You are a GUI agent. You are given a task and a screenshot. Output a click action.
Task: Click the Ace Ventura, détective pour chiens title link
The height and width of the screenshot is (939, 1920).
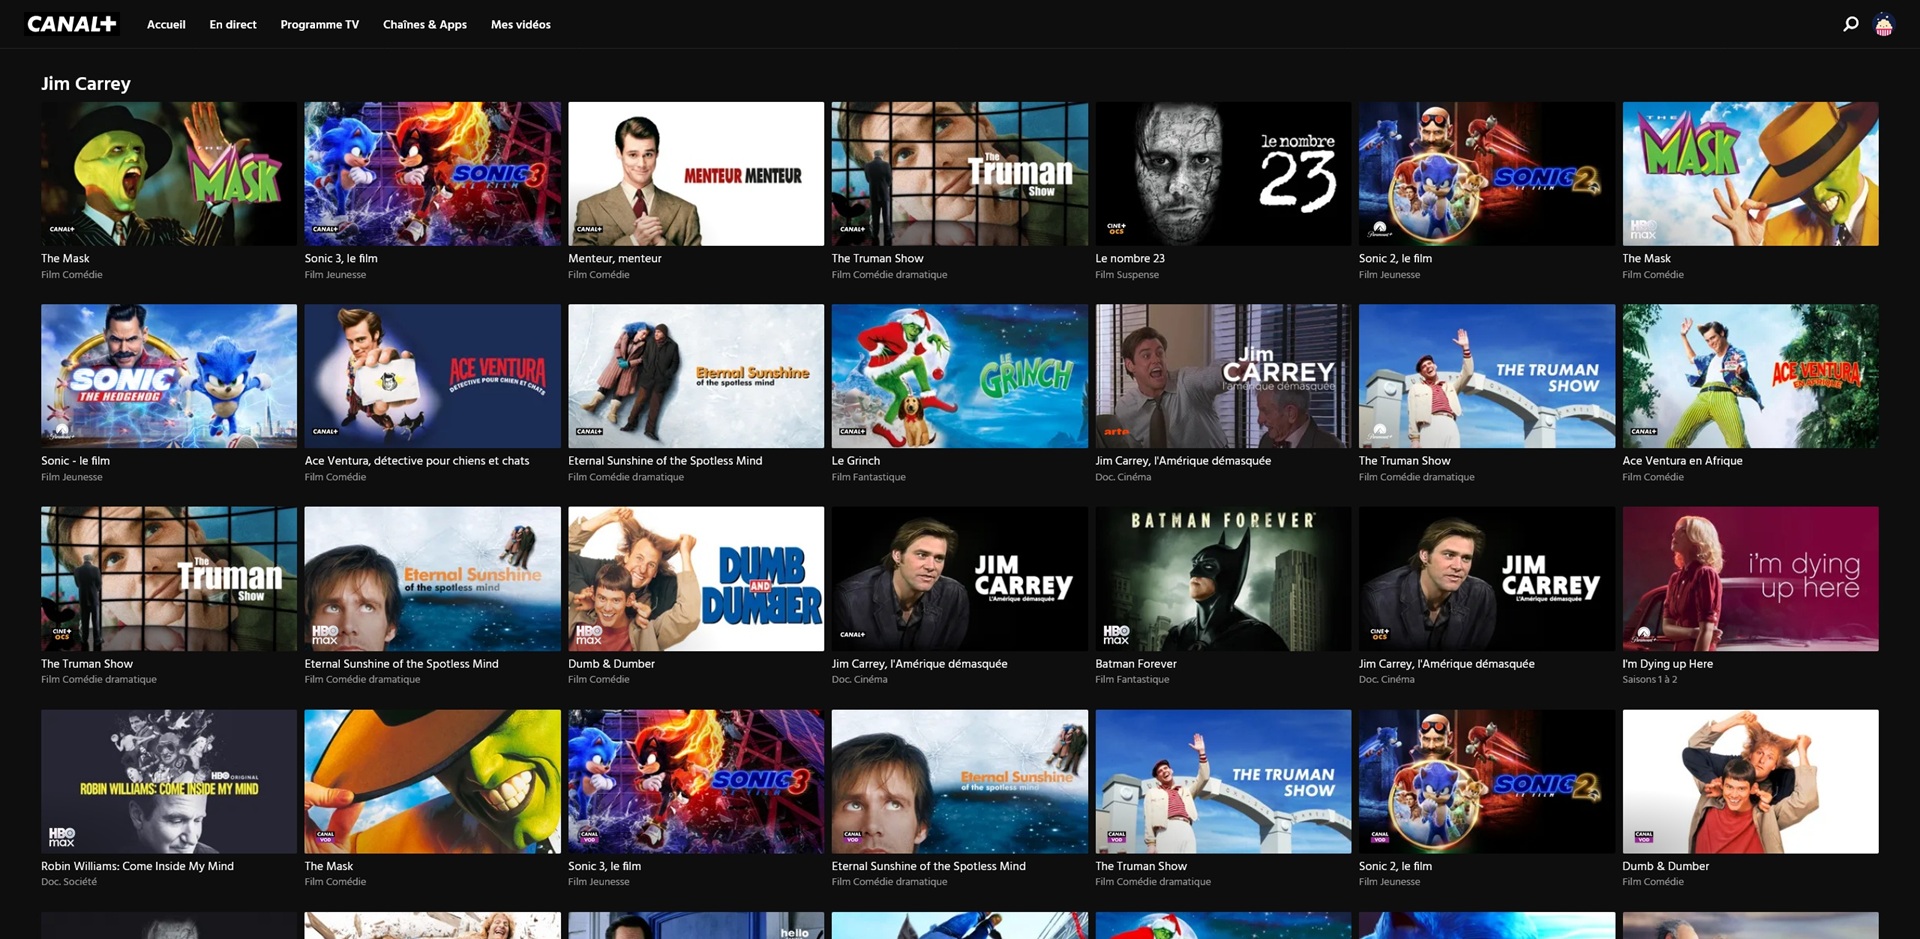(417, 461)
